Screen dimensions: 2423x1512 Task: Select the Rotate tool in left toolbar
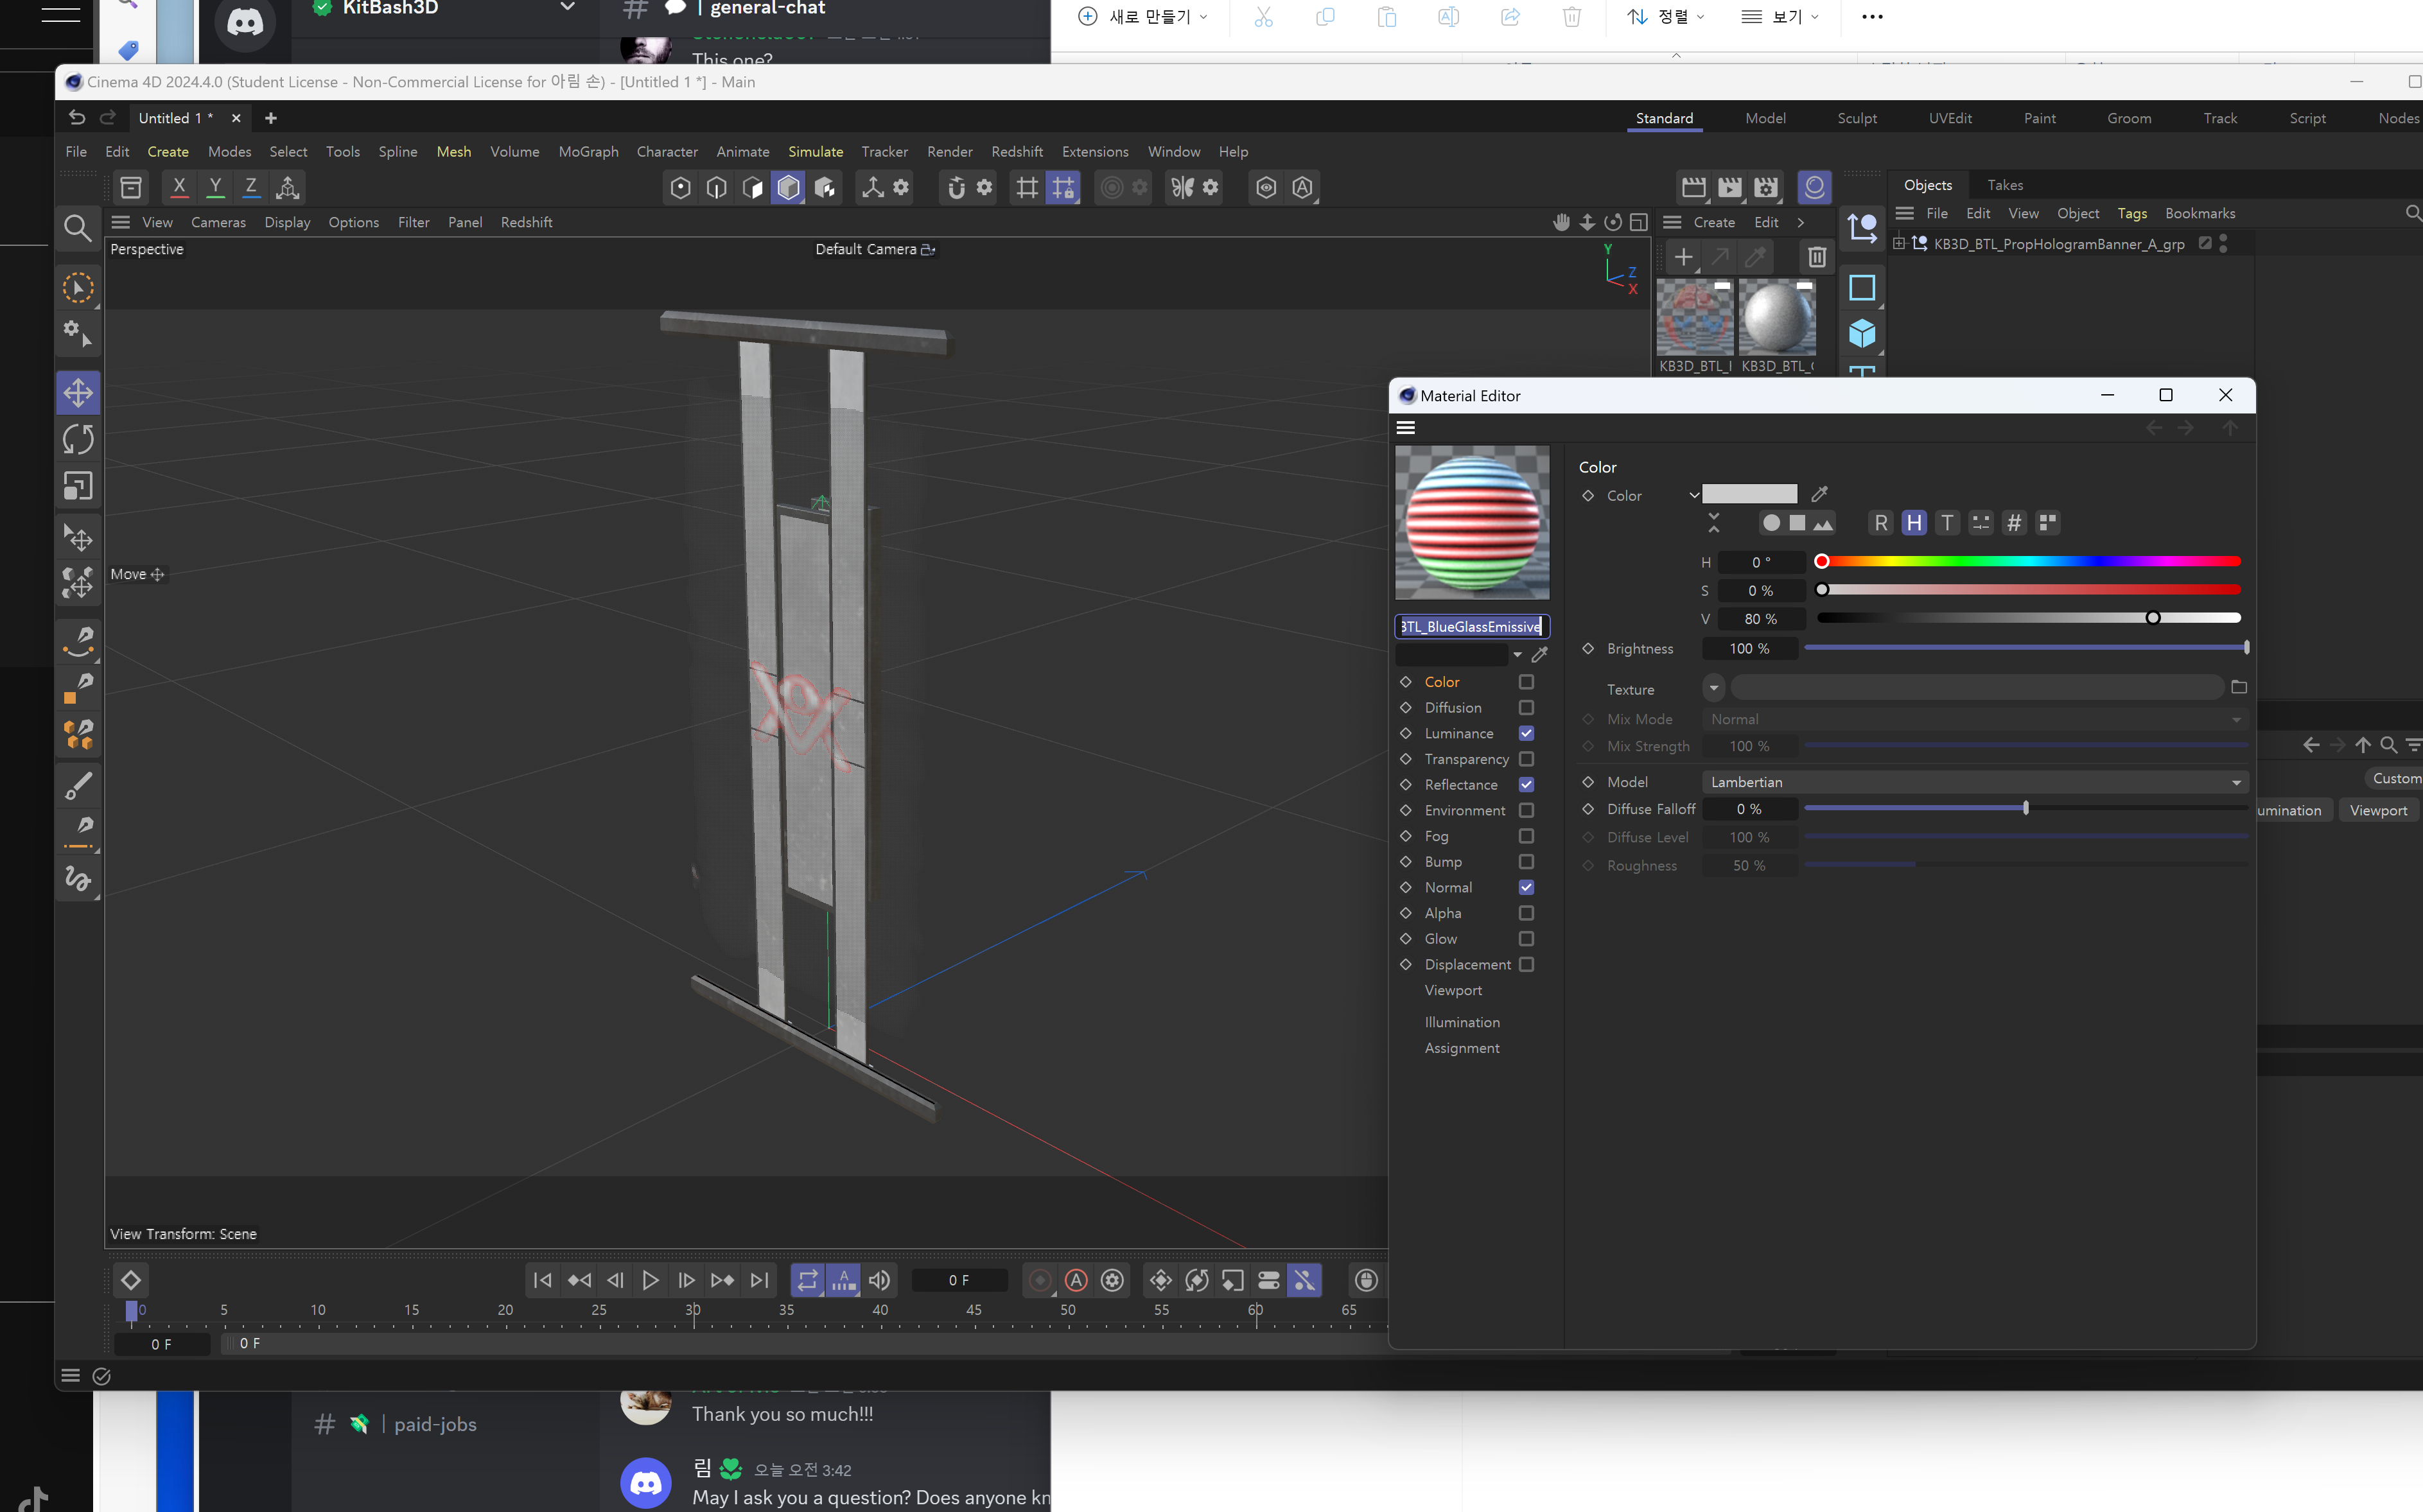tap(78, 439)
